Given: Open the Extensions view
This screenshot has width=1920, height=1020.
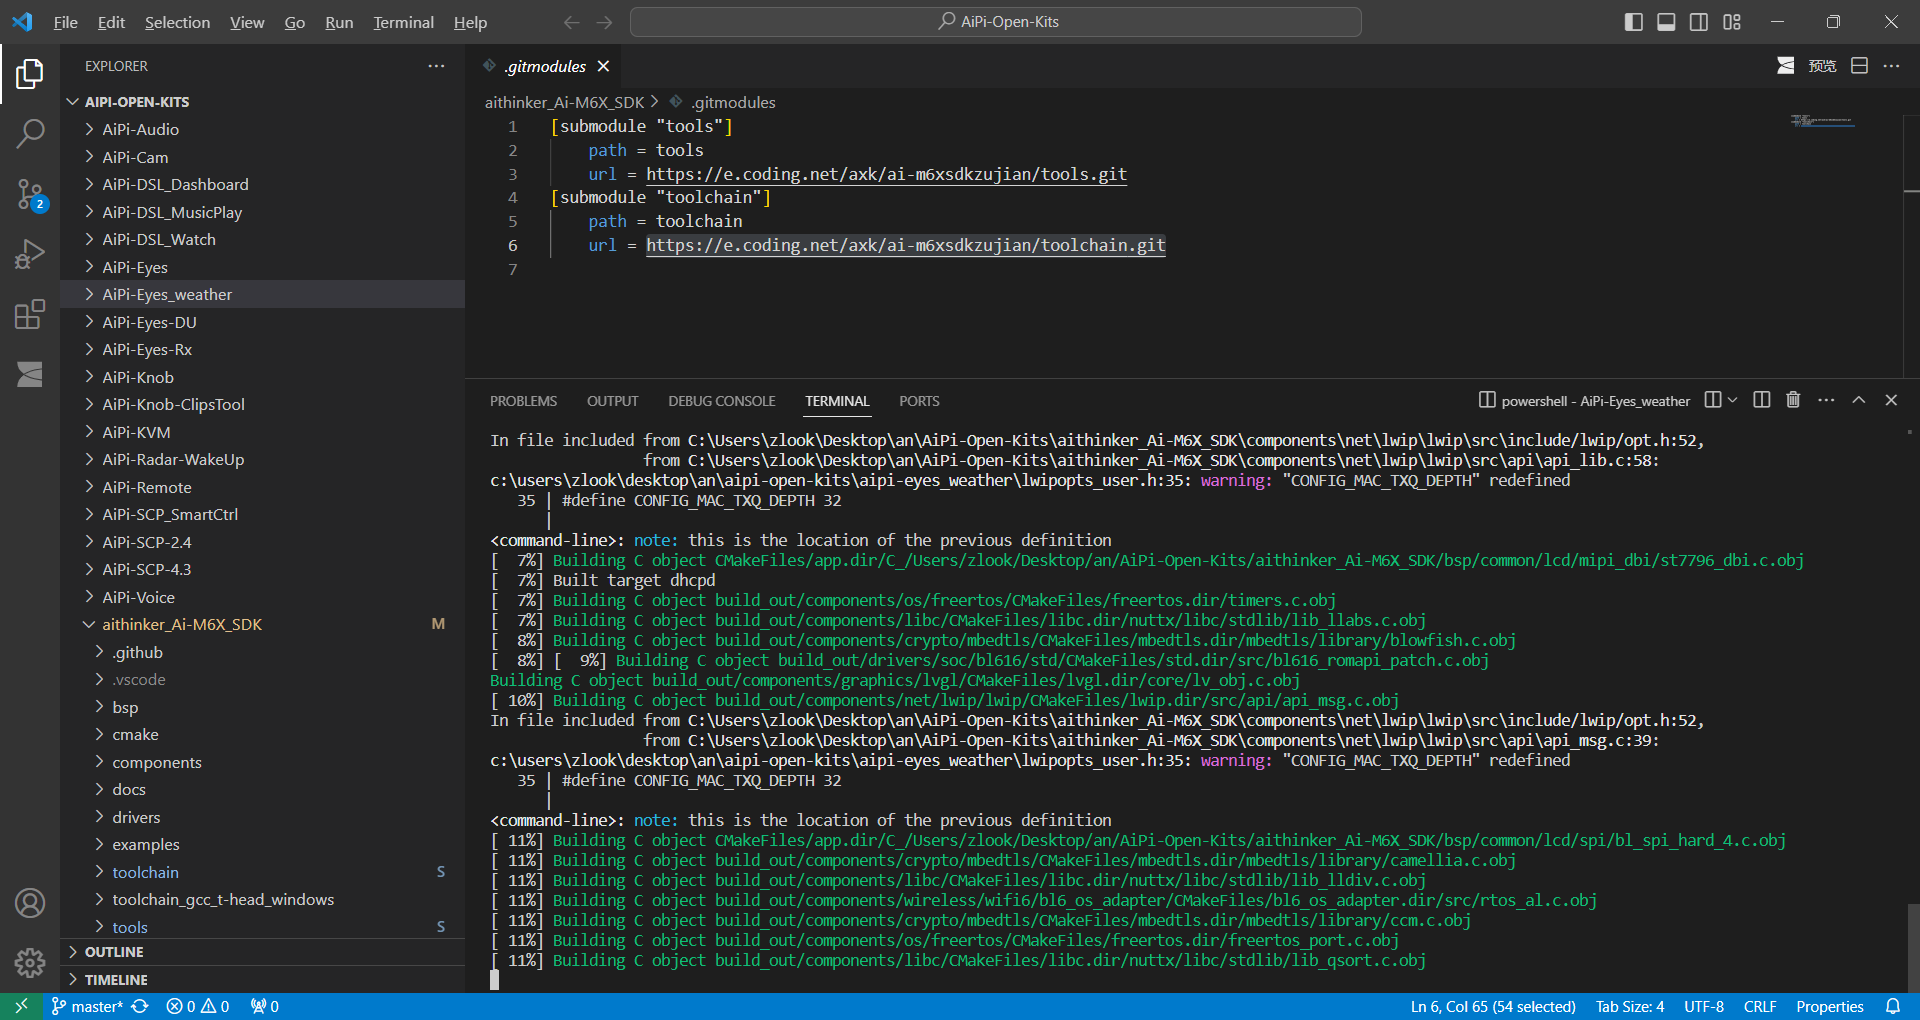Looking at the screenshot, I should 30,314.
